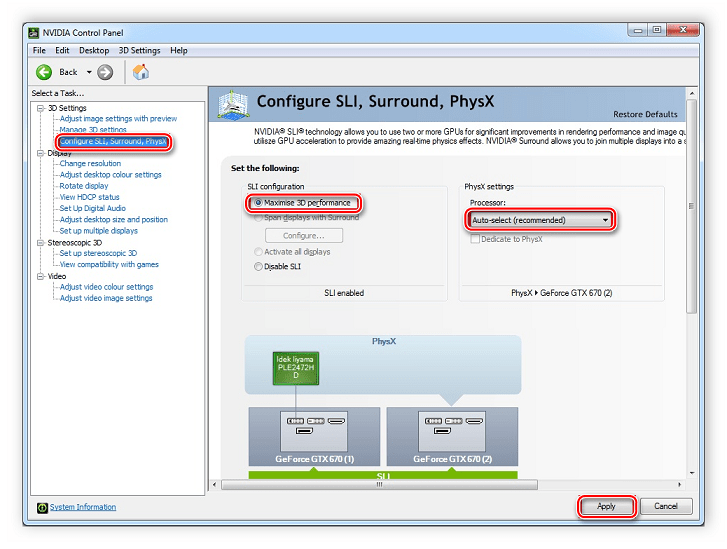
Task: Collapse the Video tree node
Action: (x=41, y=276)
